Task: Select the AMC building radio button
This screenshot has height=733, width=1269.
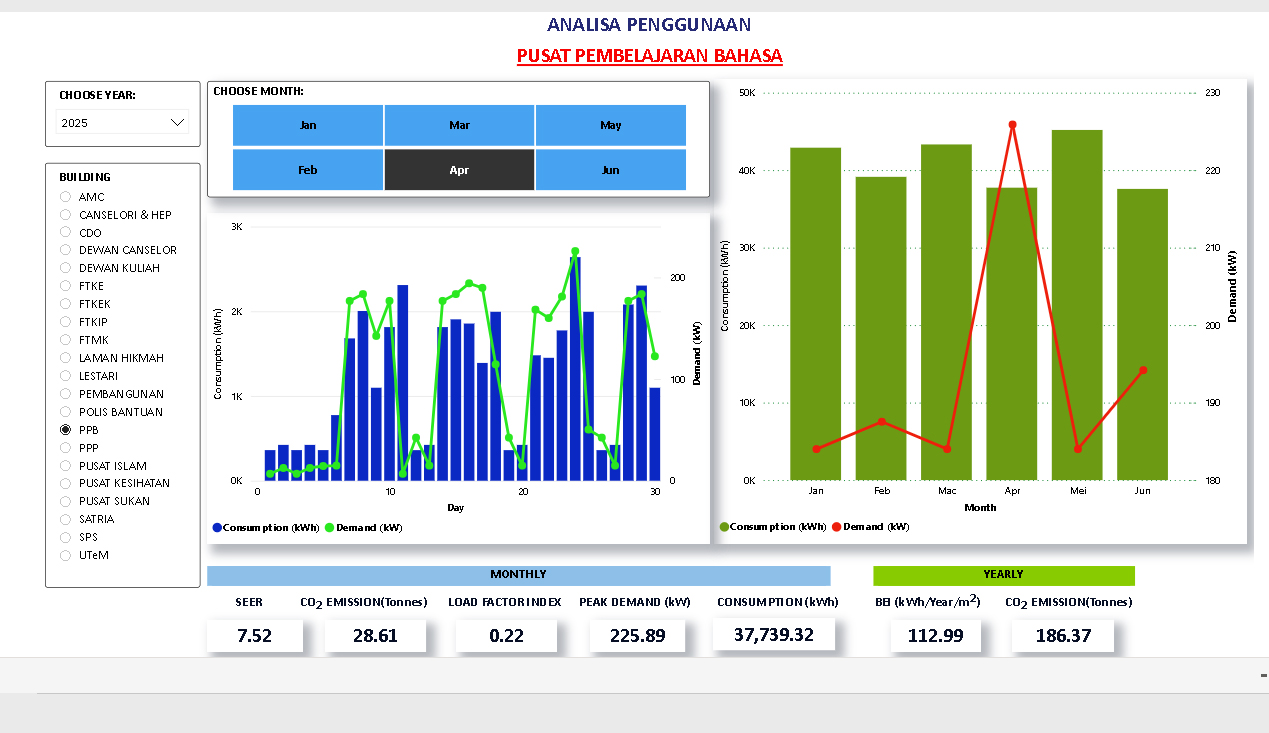Action: [x=66, y=197]
